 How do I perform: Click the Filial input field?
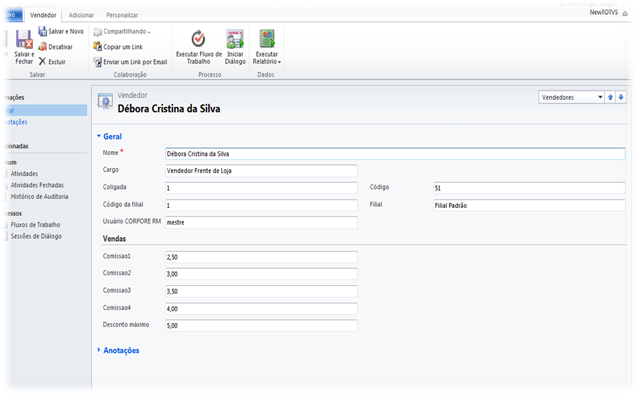[529, 205]
